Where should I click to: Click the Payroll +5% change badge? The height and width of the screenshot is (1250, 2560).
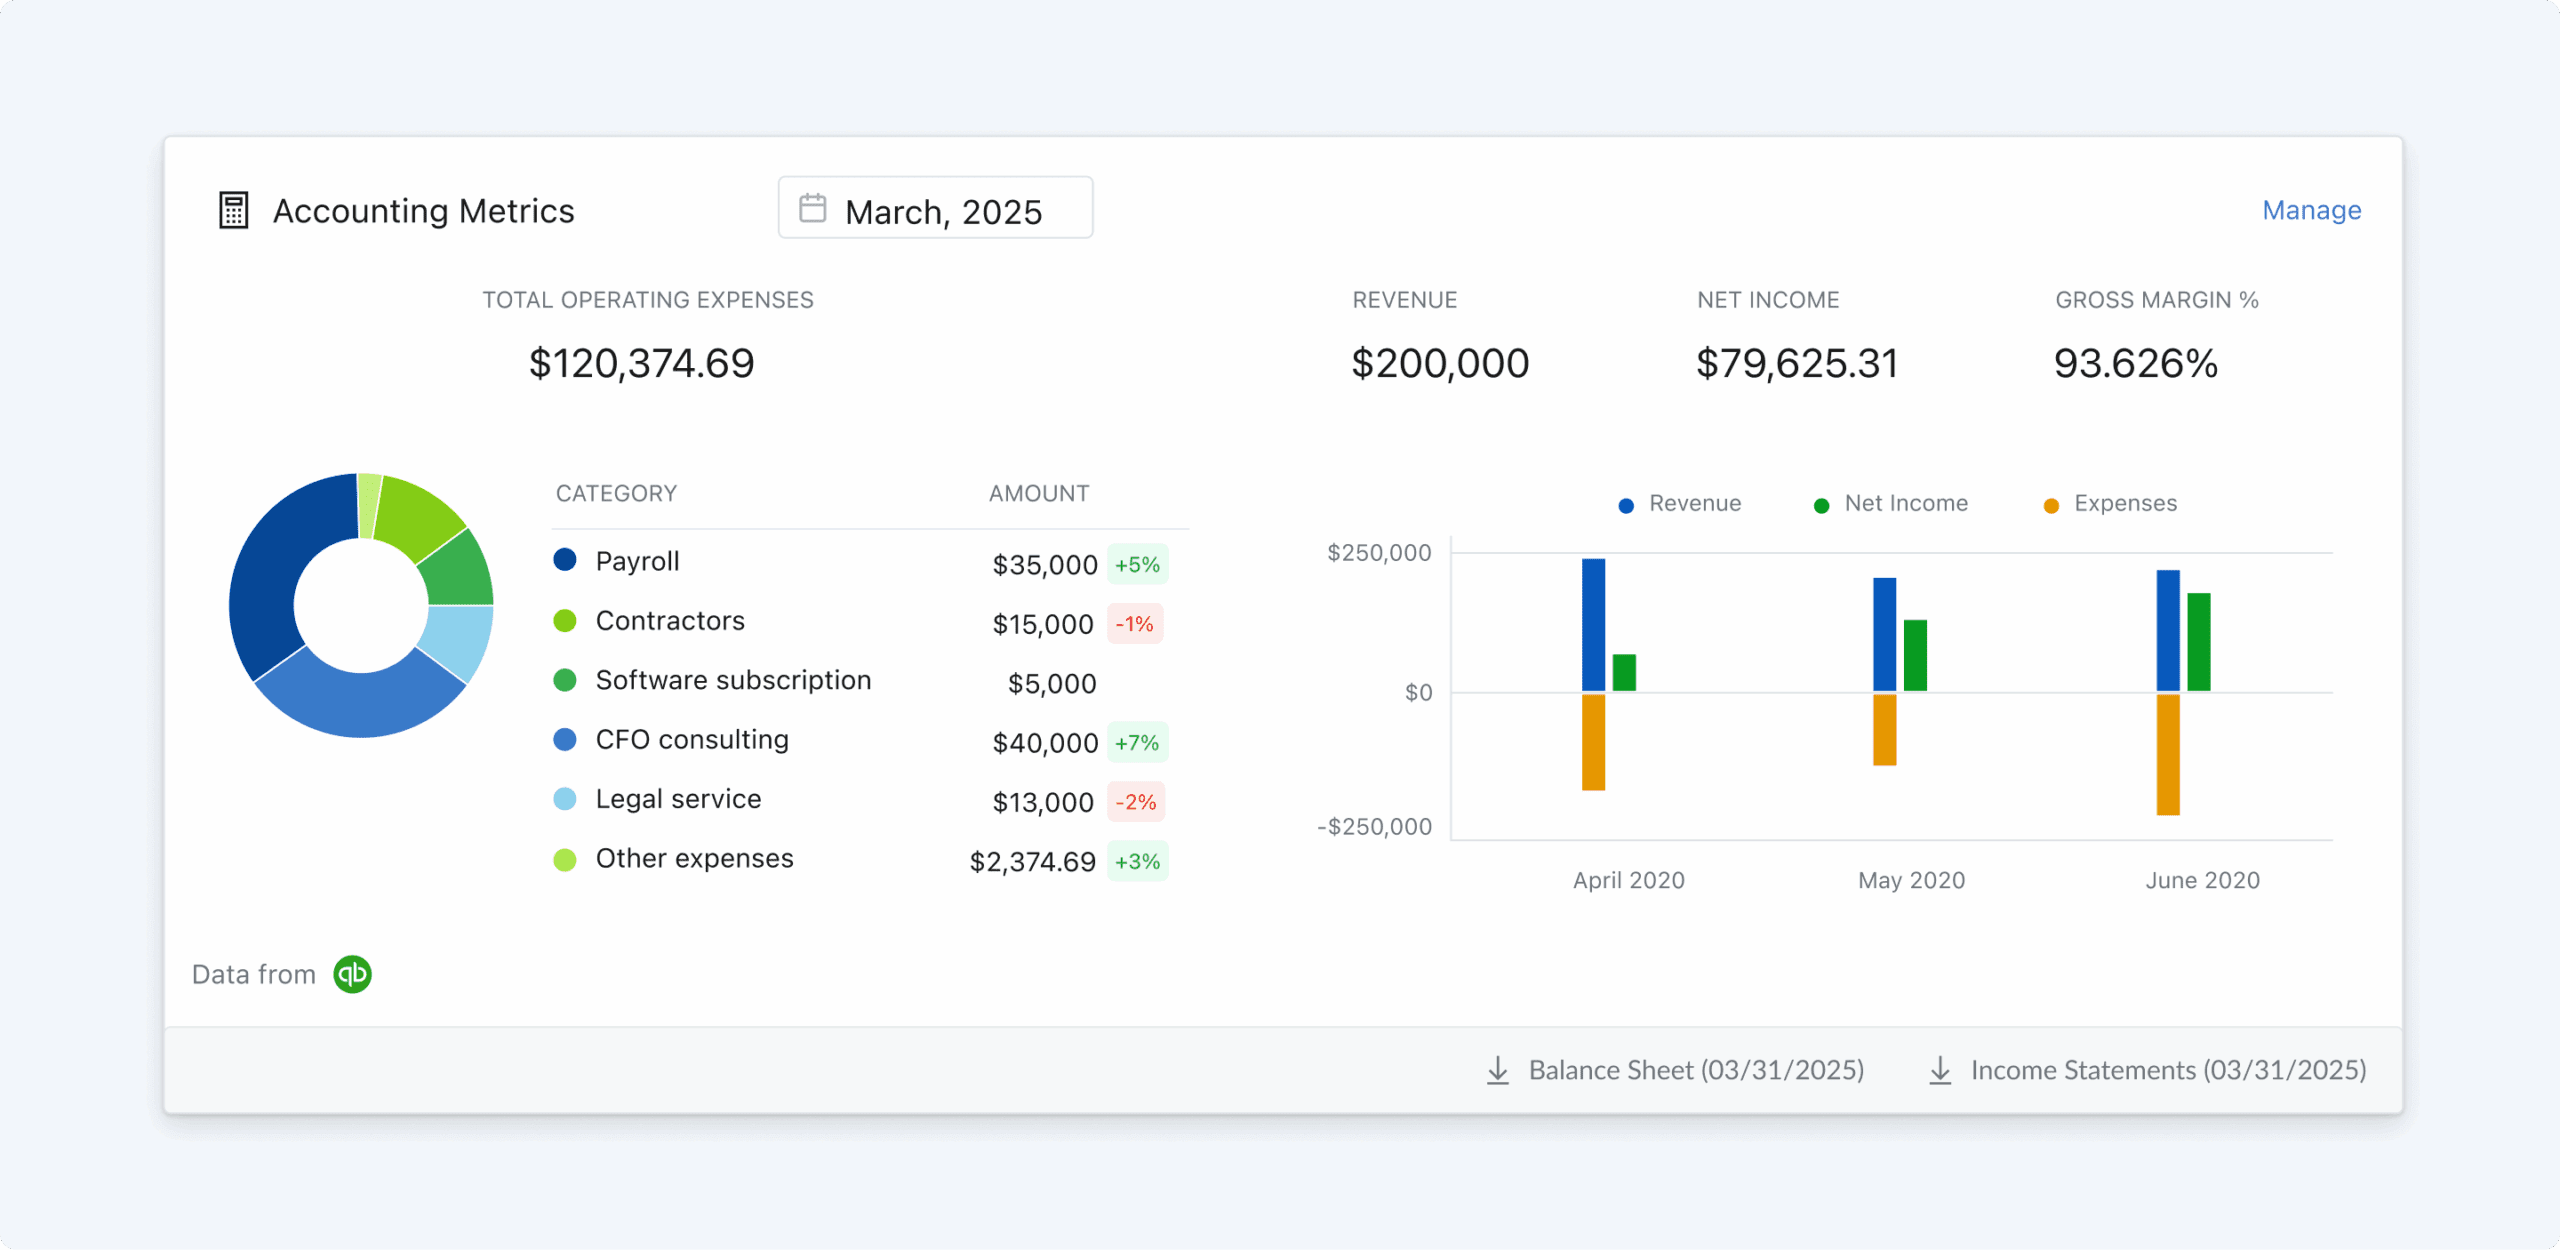(1137, 565)
